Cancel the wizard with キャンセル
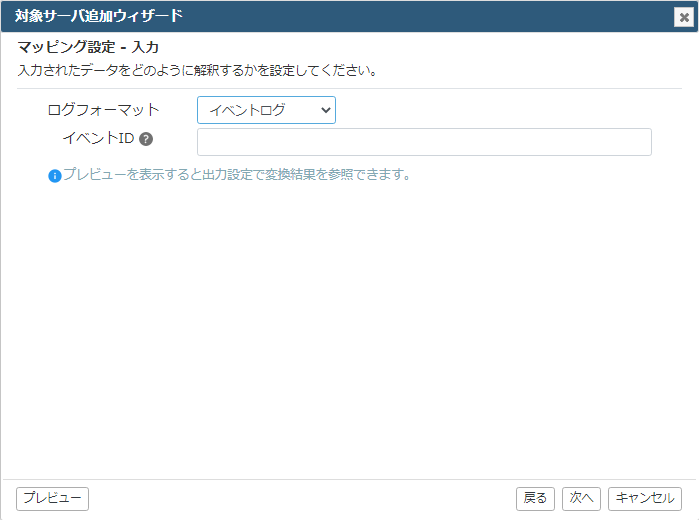Image resolution: width=699 pixels, height=520 pixels. pos(645,498)
